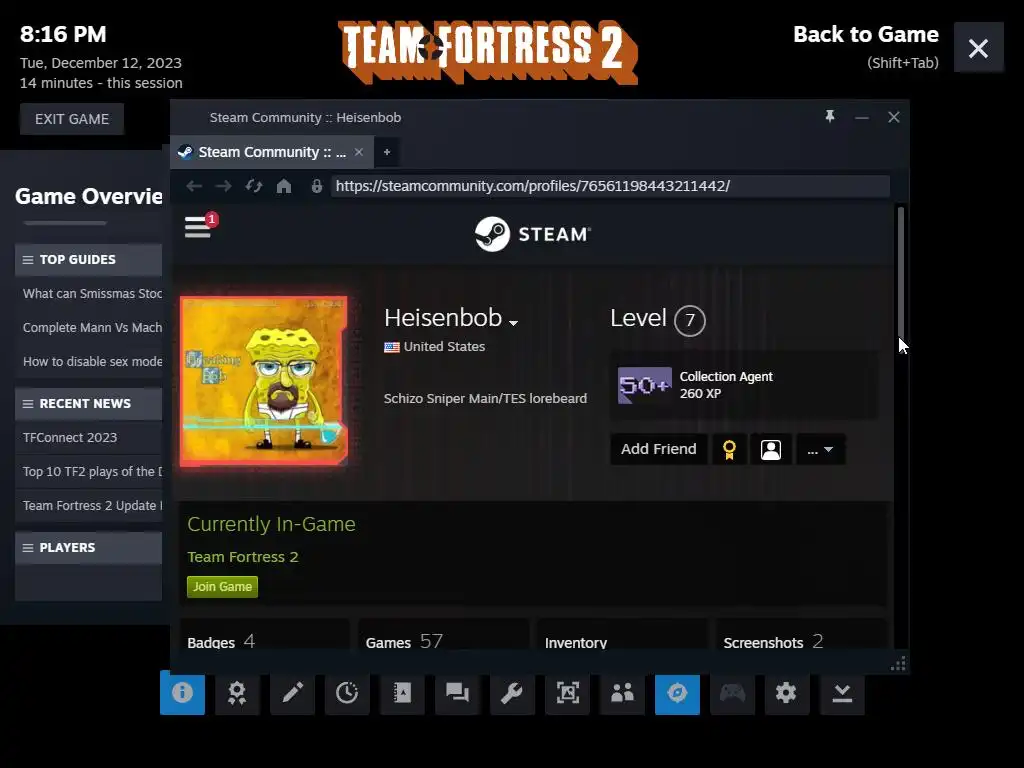Close the Steam Community browser tab
Image resolution: width=1024 pixels, height=768 pixels.
click(x=359, y=152)
